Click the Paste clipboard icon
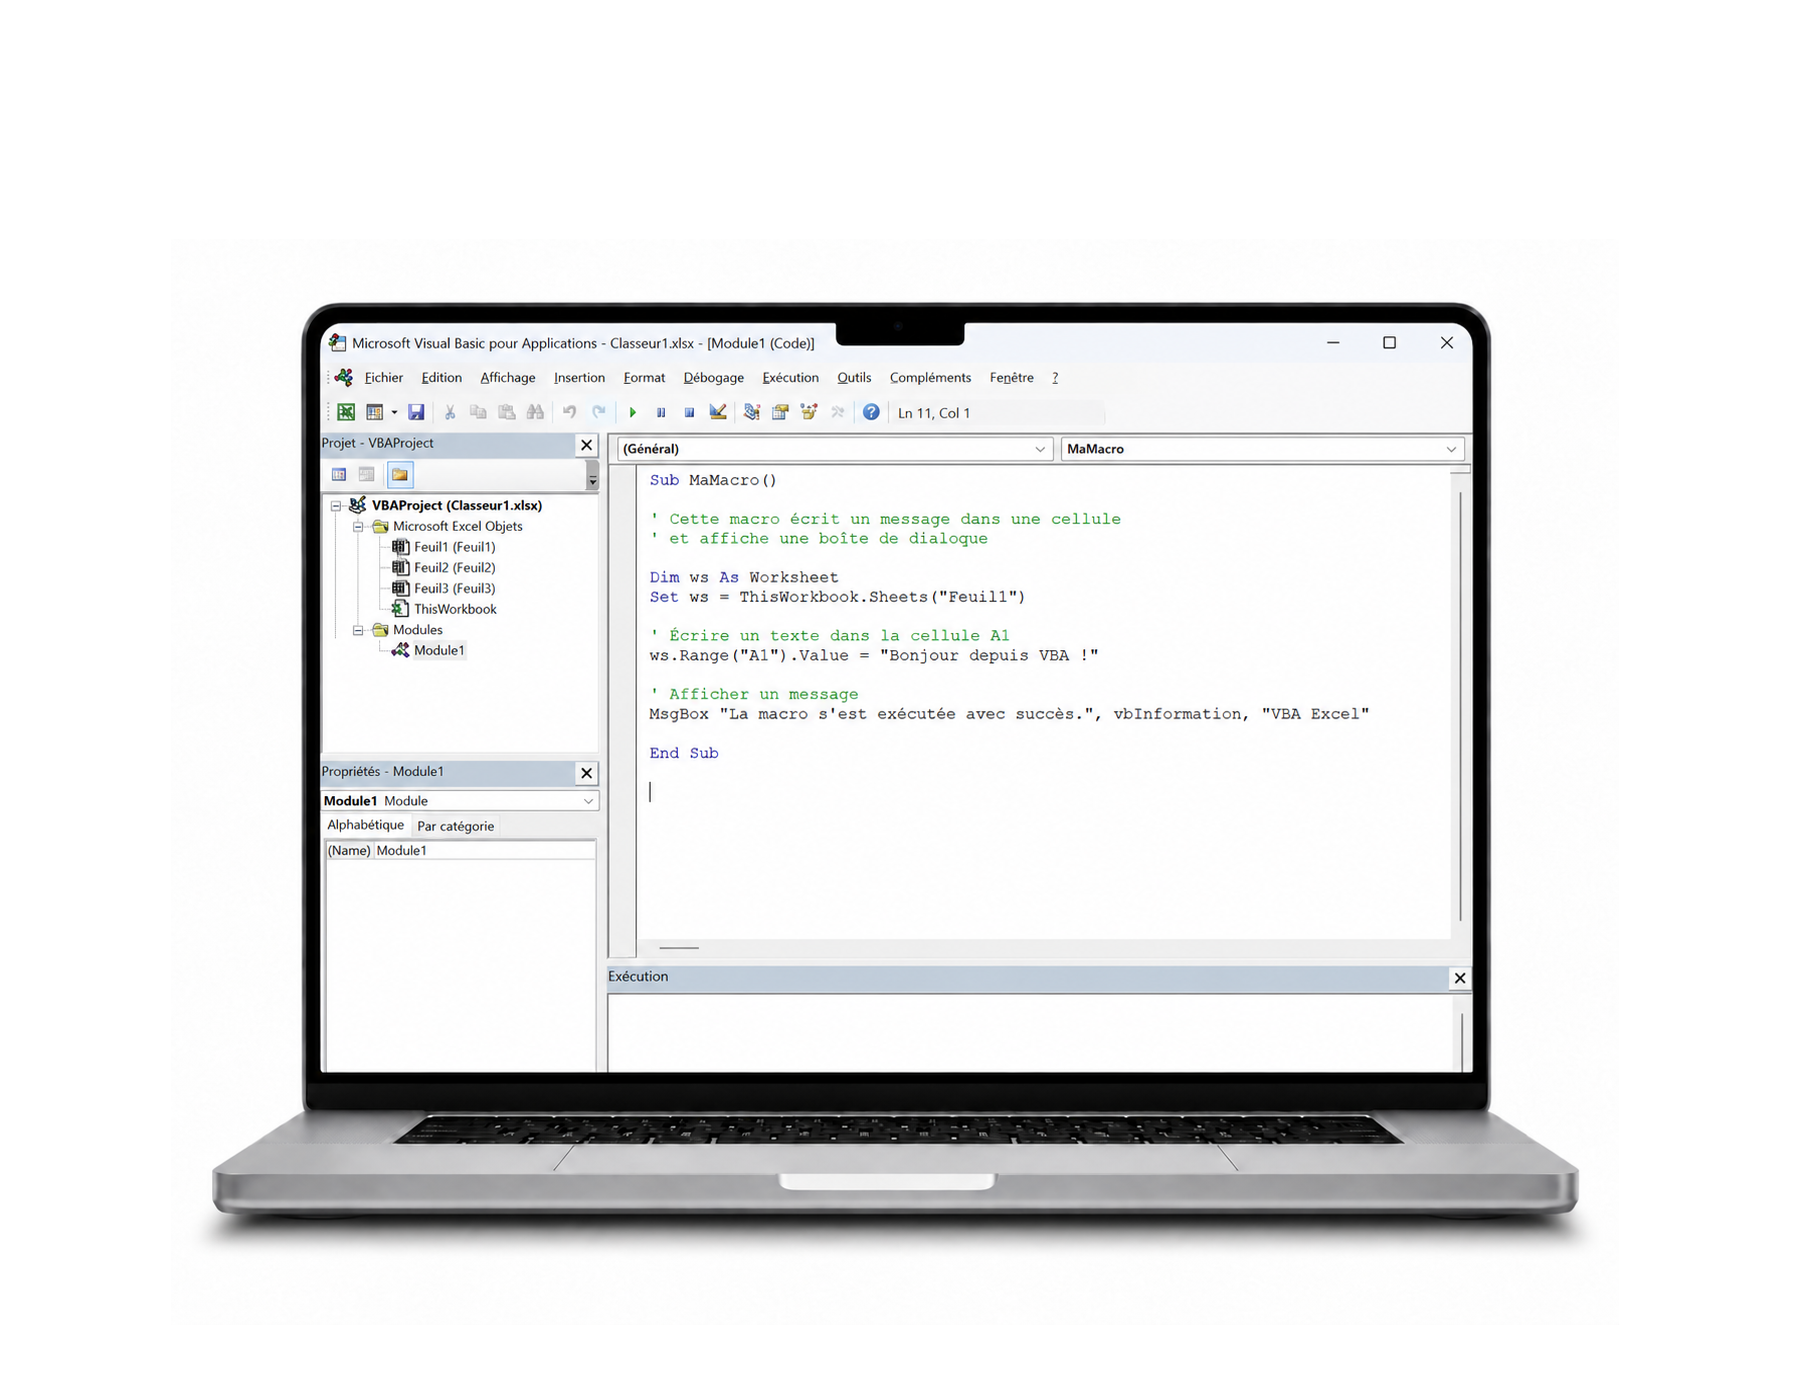This screenshot has width=1799, height=1400. 507,412
